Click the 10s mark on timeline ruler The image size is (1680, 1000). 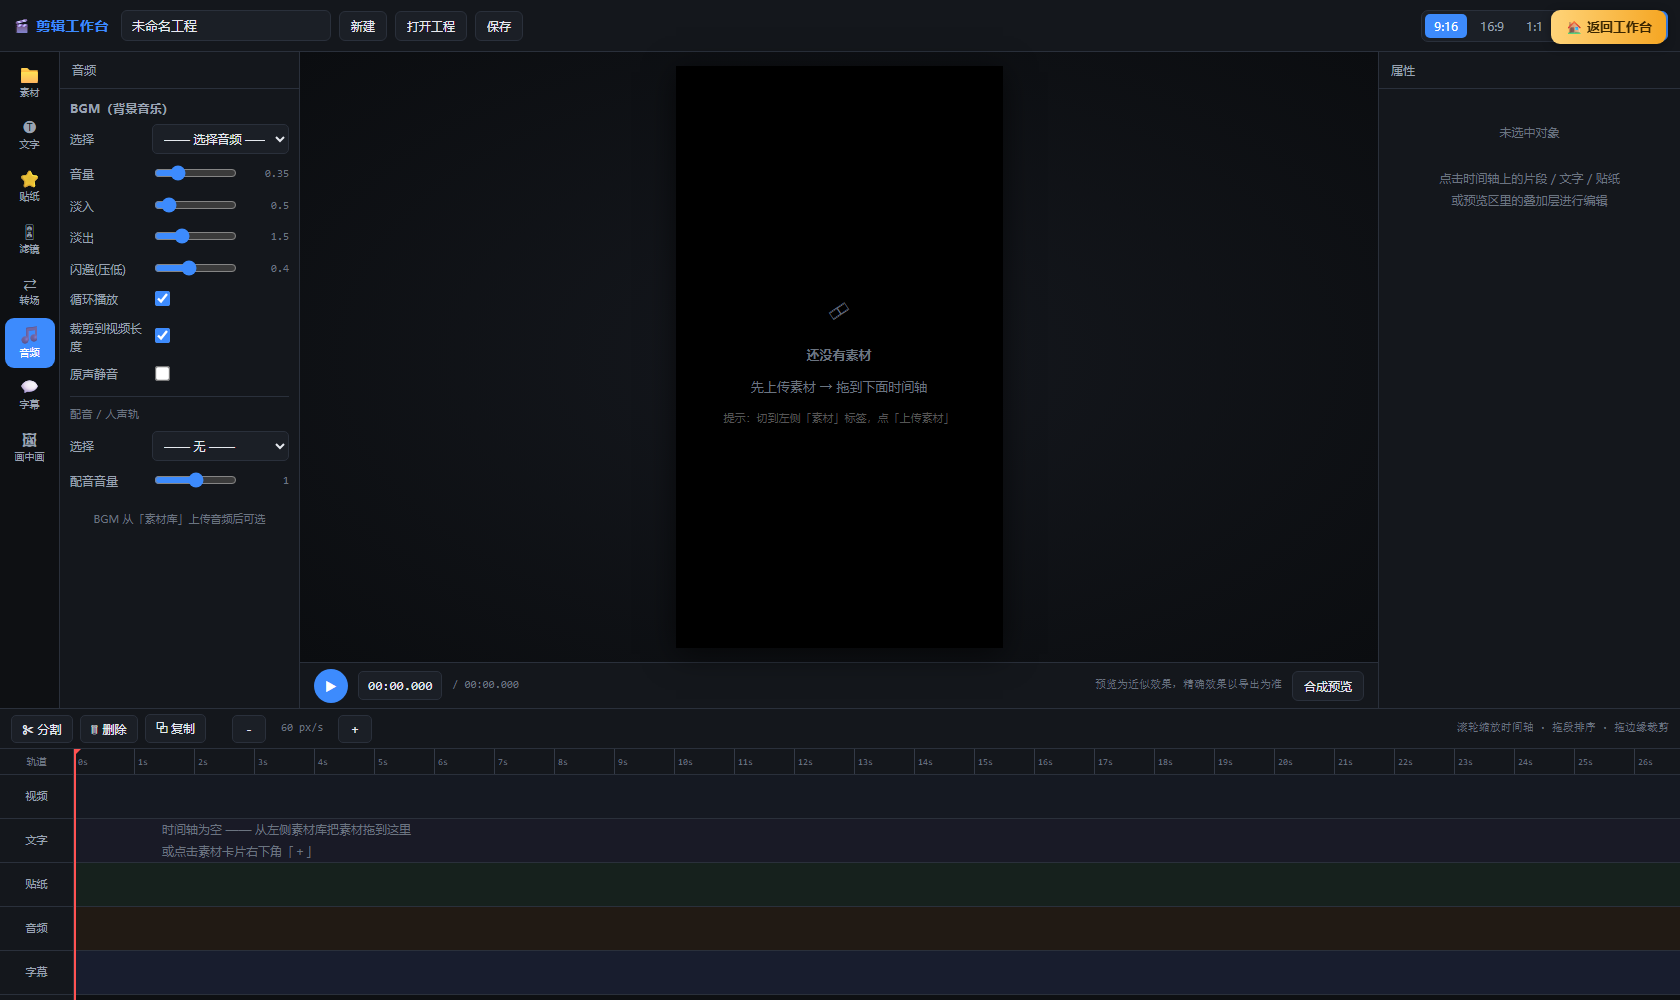pyautogui.click(x=685, y=762)
